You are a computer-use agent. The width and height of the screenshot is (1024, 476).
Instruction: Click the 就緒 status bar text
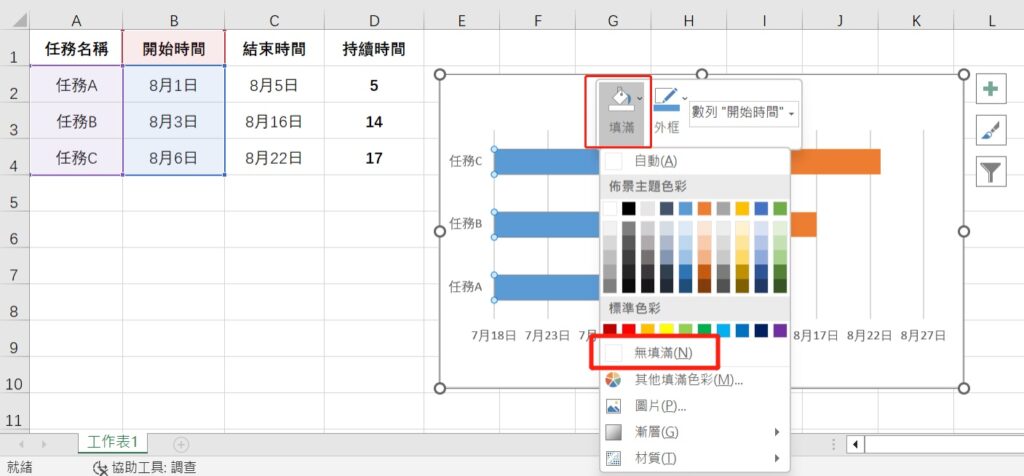coord(19,467)
